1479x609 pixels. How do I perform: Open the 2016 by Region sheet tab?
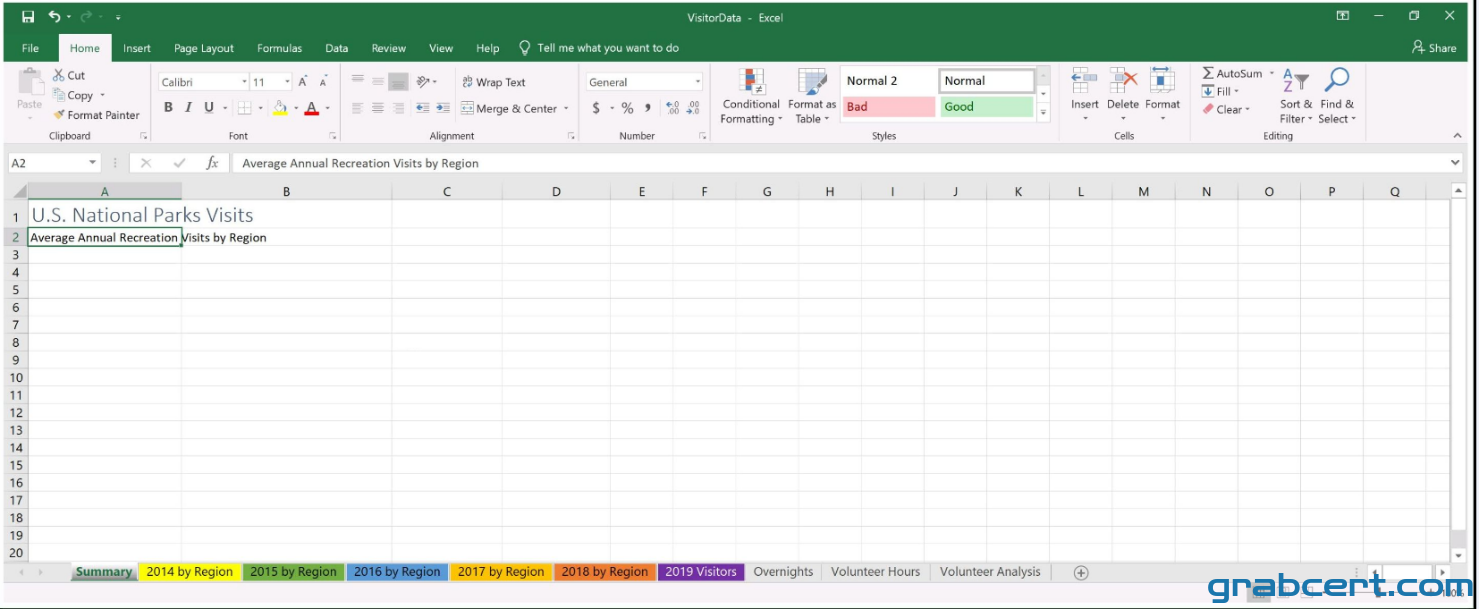397,572
